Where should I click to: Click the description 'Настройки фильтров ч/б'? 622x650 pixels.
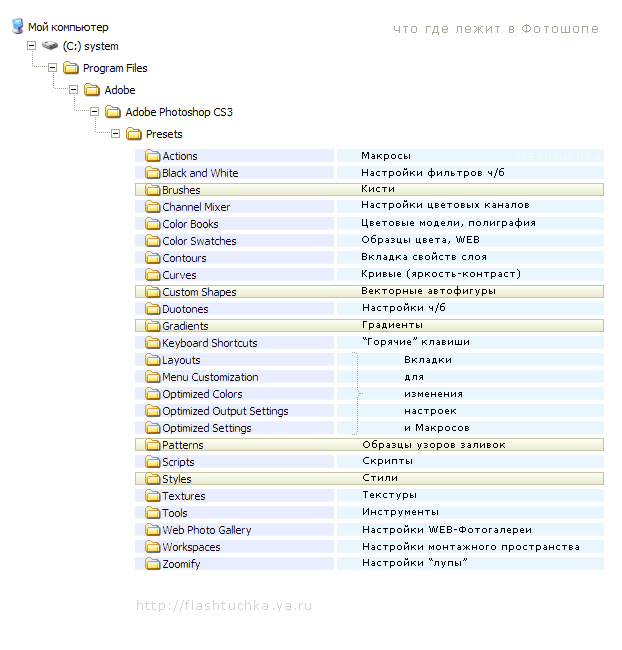[432, 172]
